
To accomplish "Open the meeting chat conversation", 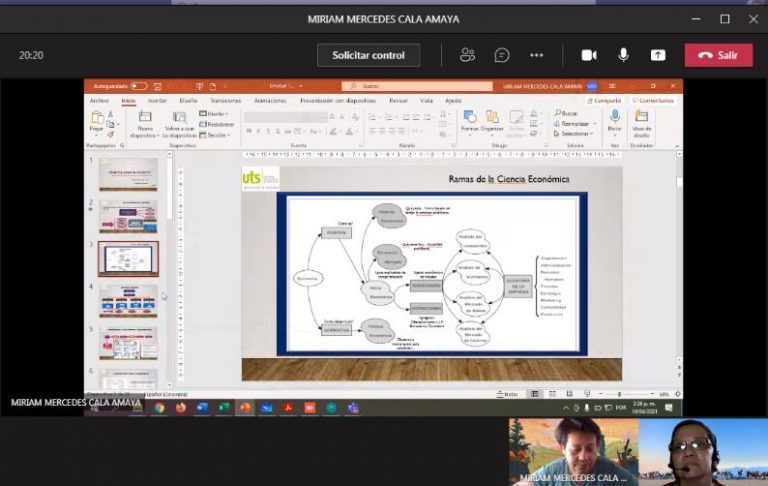I will (x=502, y=55).
